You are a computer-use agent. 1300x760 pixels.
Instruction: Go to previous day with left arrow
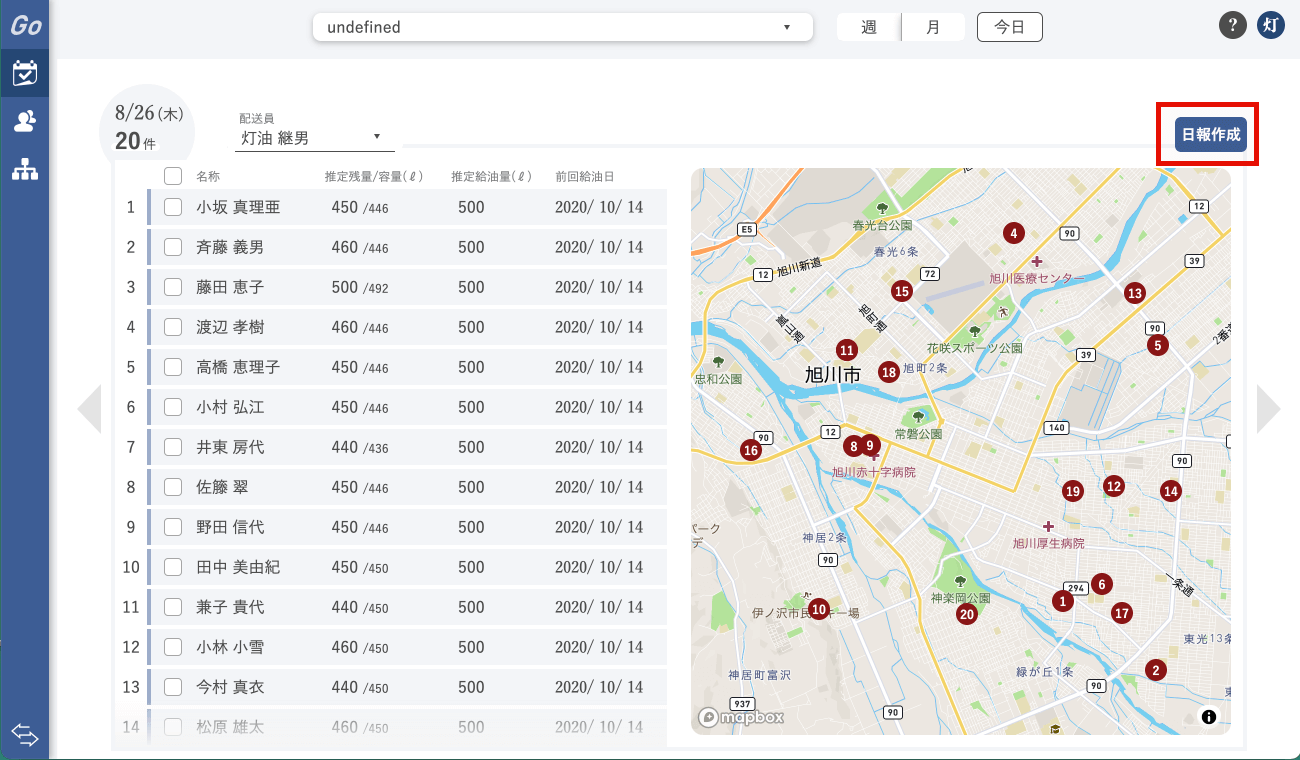click(90, 409)
